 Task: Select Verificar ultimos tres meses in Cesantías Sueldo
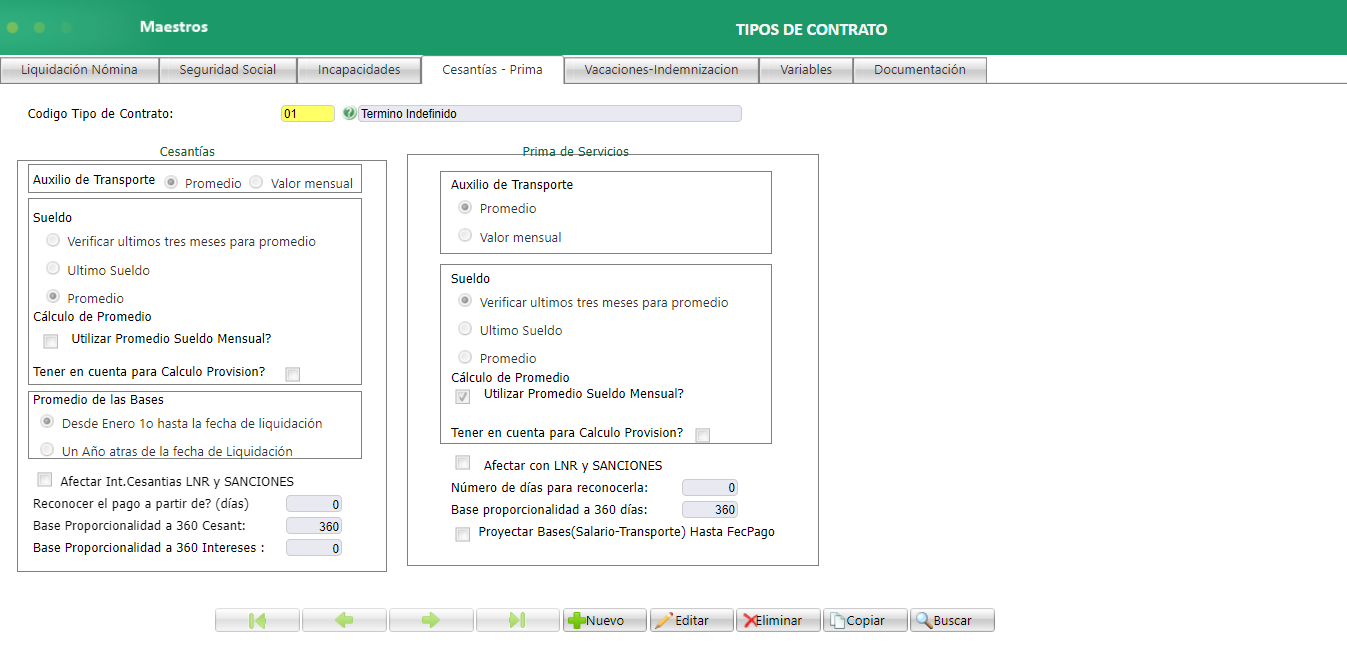point(53,240)
